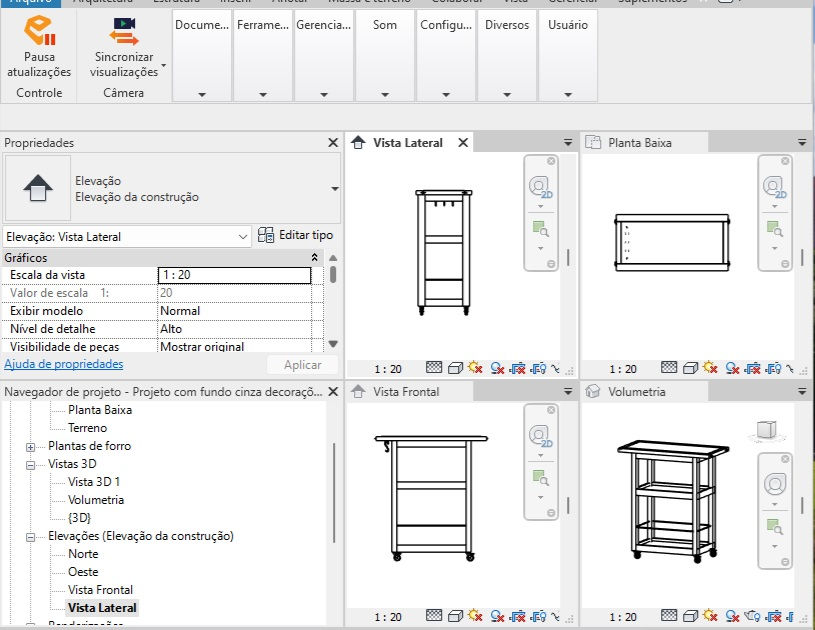Open rendering dialog teapot icon in Volumetria view
Screen dimensions: 815x630
752,616
